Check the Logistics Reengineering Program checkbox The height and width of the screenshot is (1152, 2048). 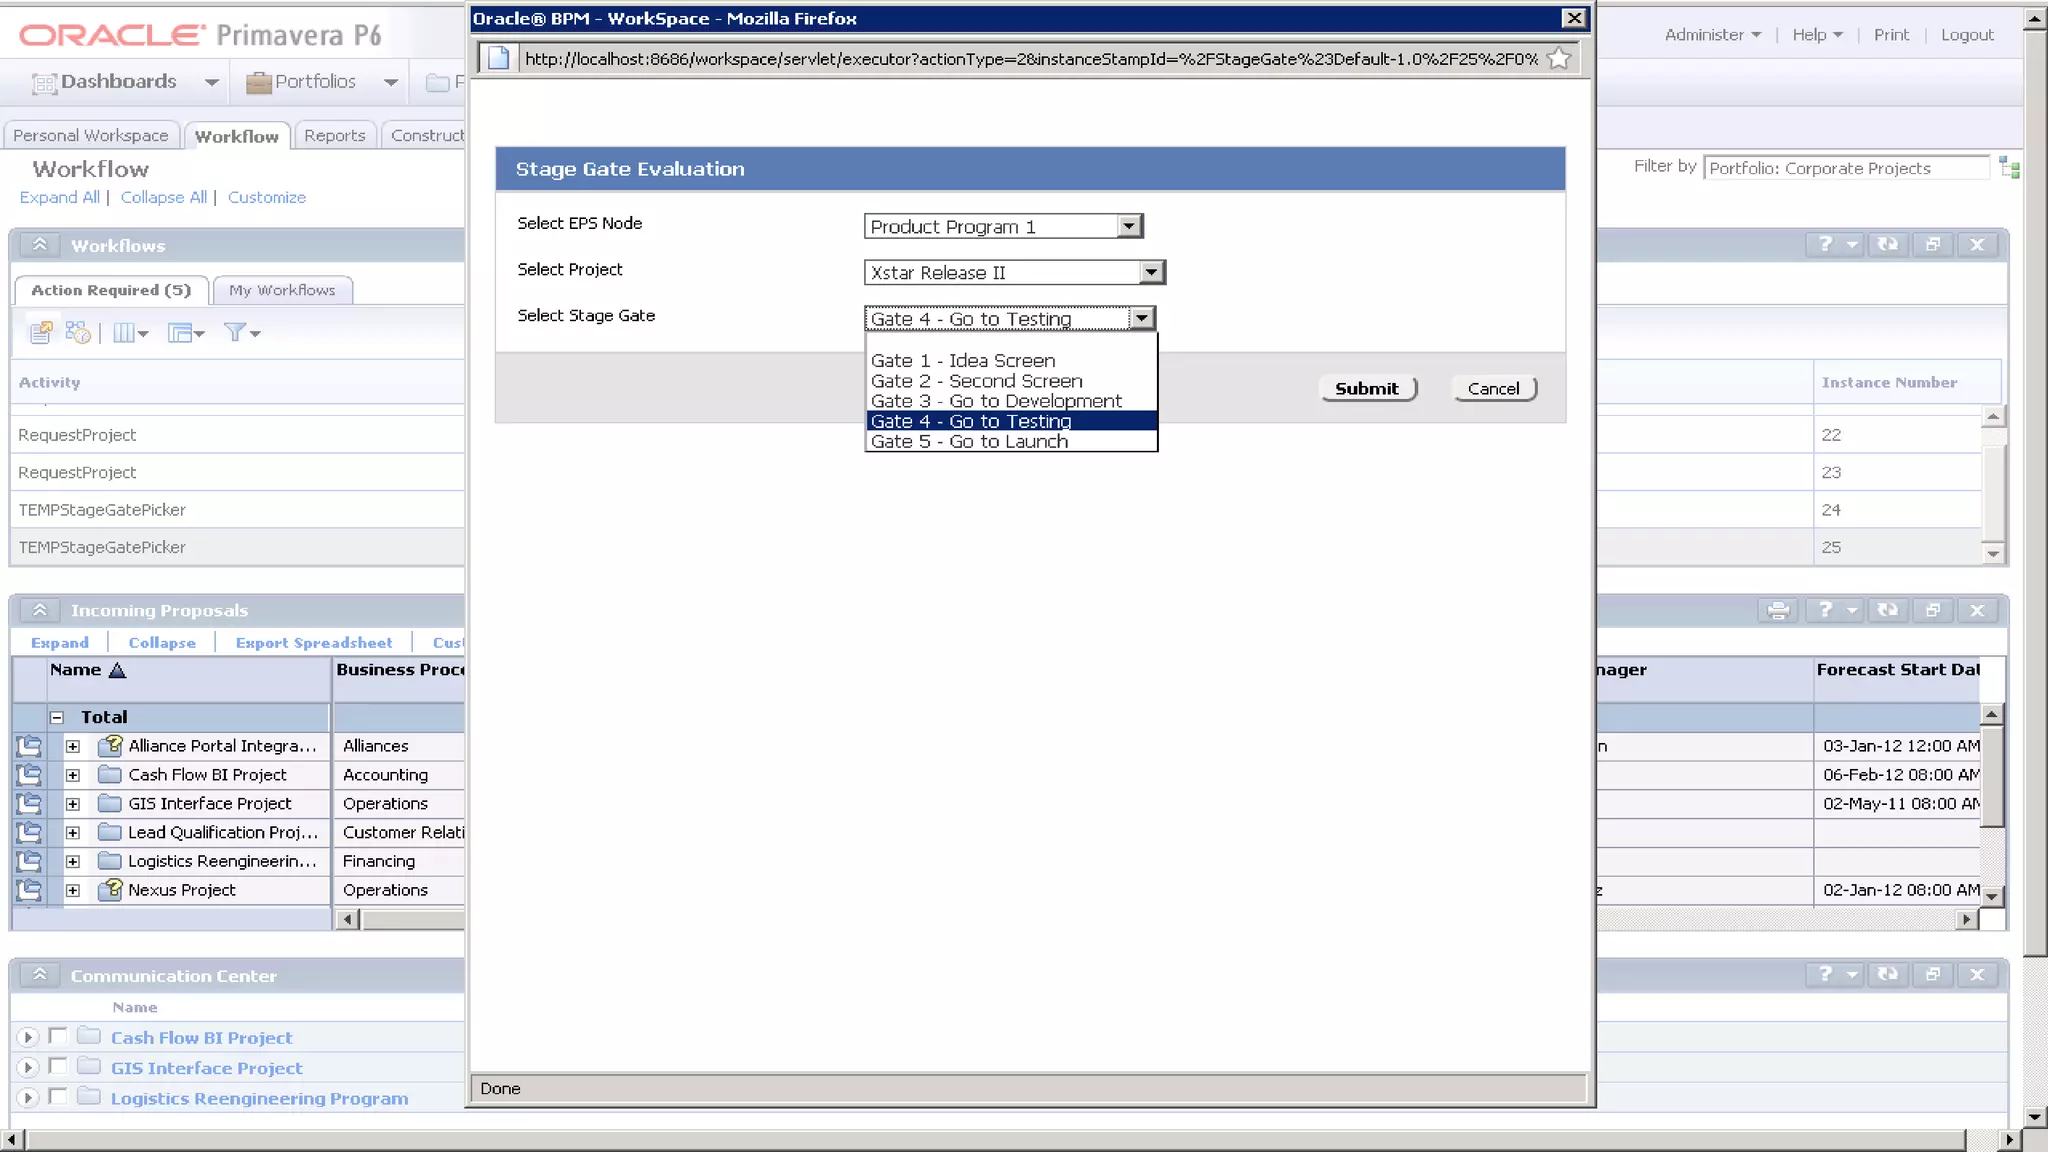(58, 1097)
